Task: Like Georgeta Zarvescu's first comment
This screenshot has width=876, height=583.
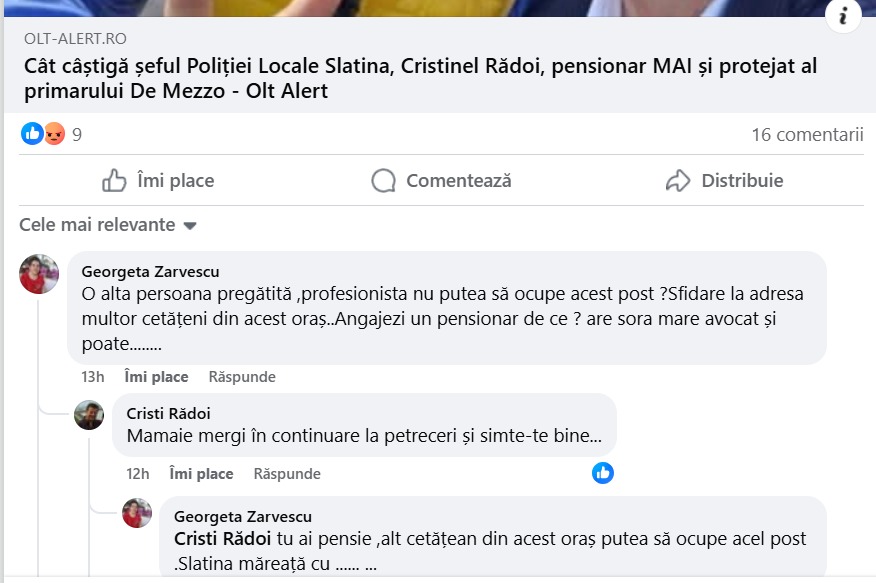Action: tap(156, 377)
